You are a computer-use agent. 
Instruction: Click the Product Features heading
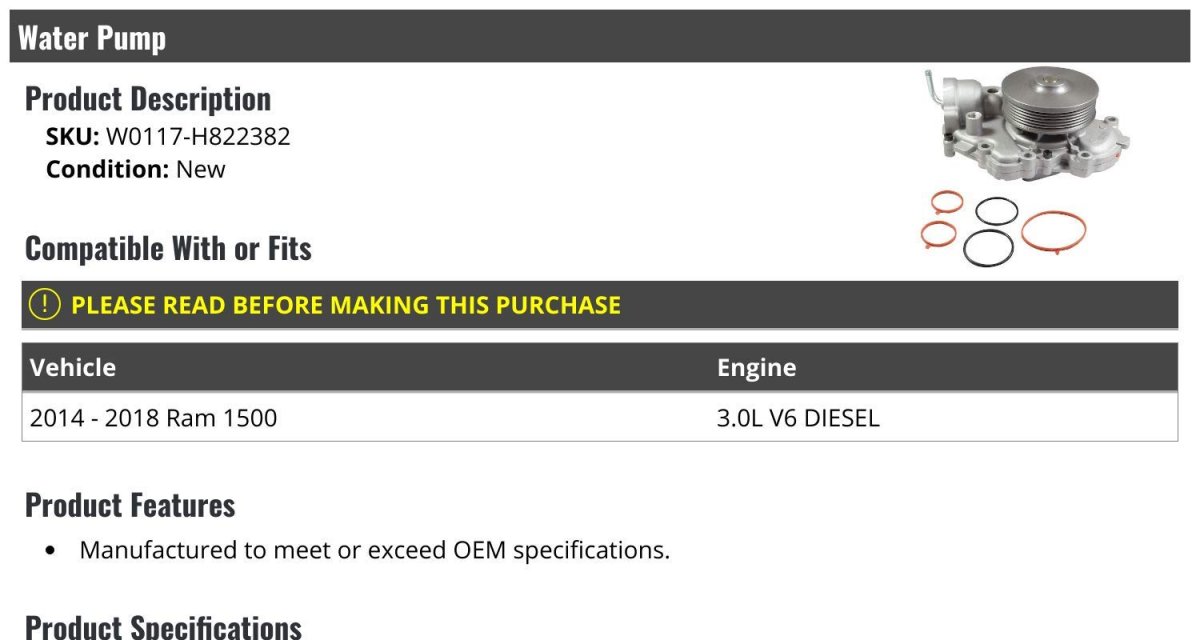click(x=130, y=505)
